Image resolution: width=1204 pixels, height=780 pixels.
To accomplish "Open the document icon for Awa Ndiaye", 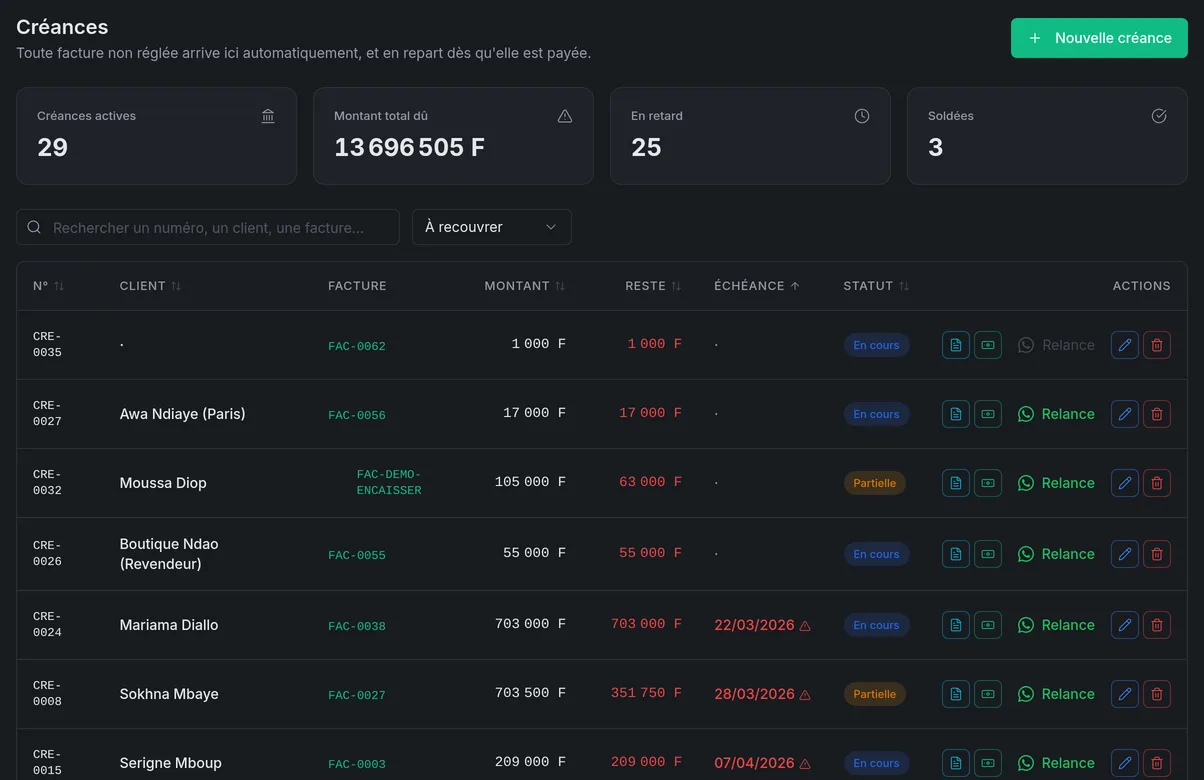I will pos(956,414).
